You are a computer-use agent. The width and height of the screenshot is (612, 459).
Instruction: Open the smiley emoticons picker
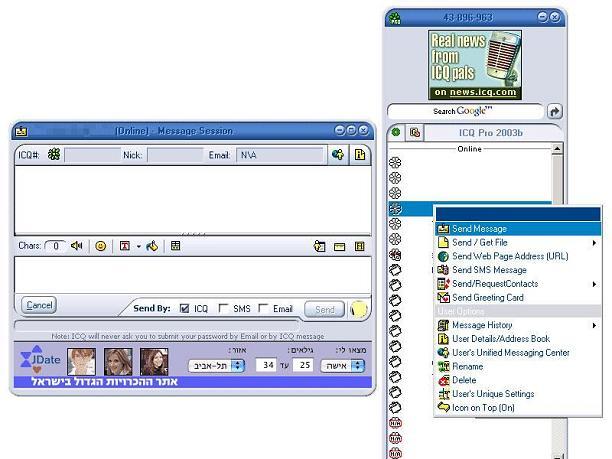101,246
